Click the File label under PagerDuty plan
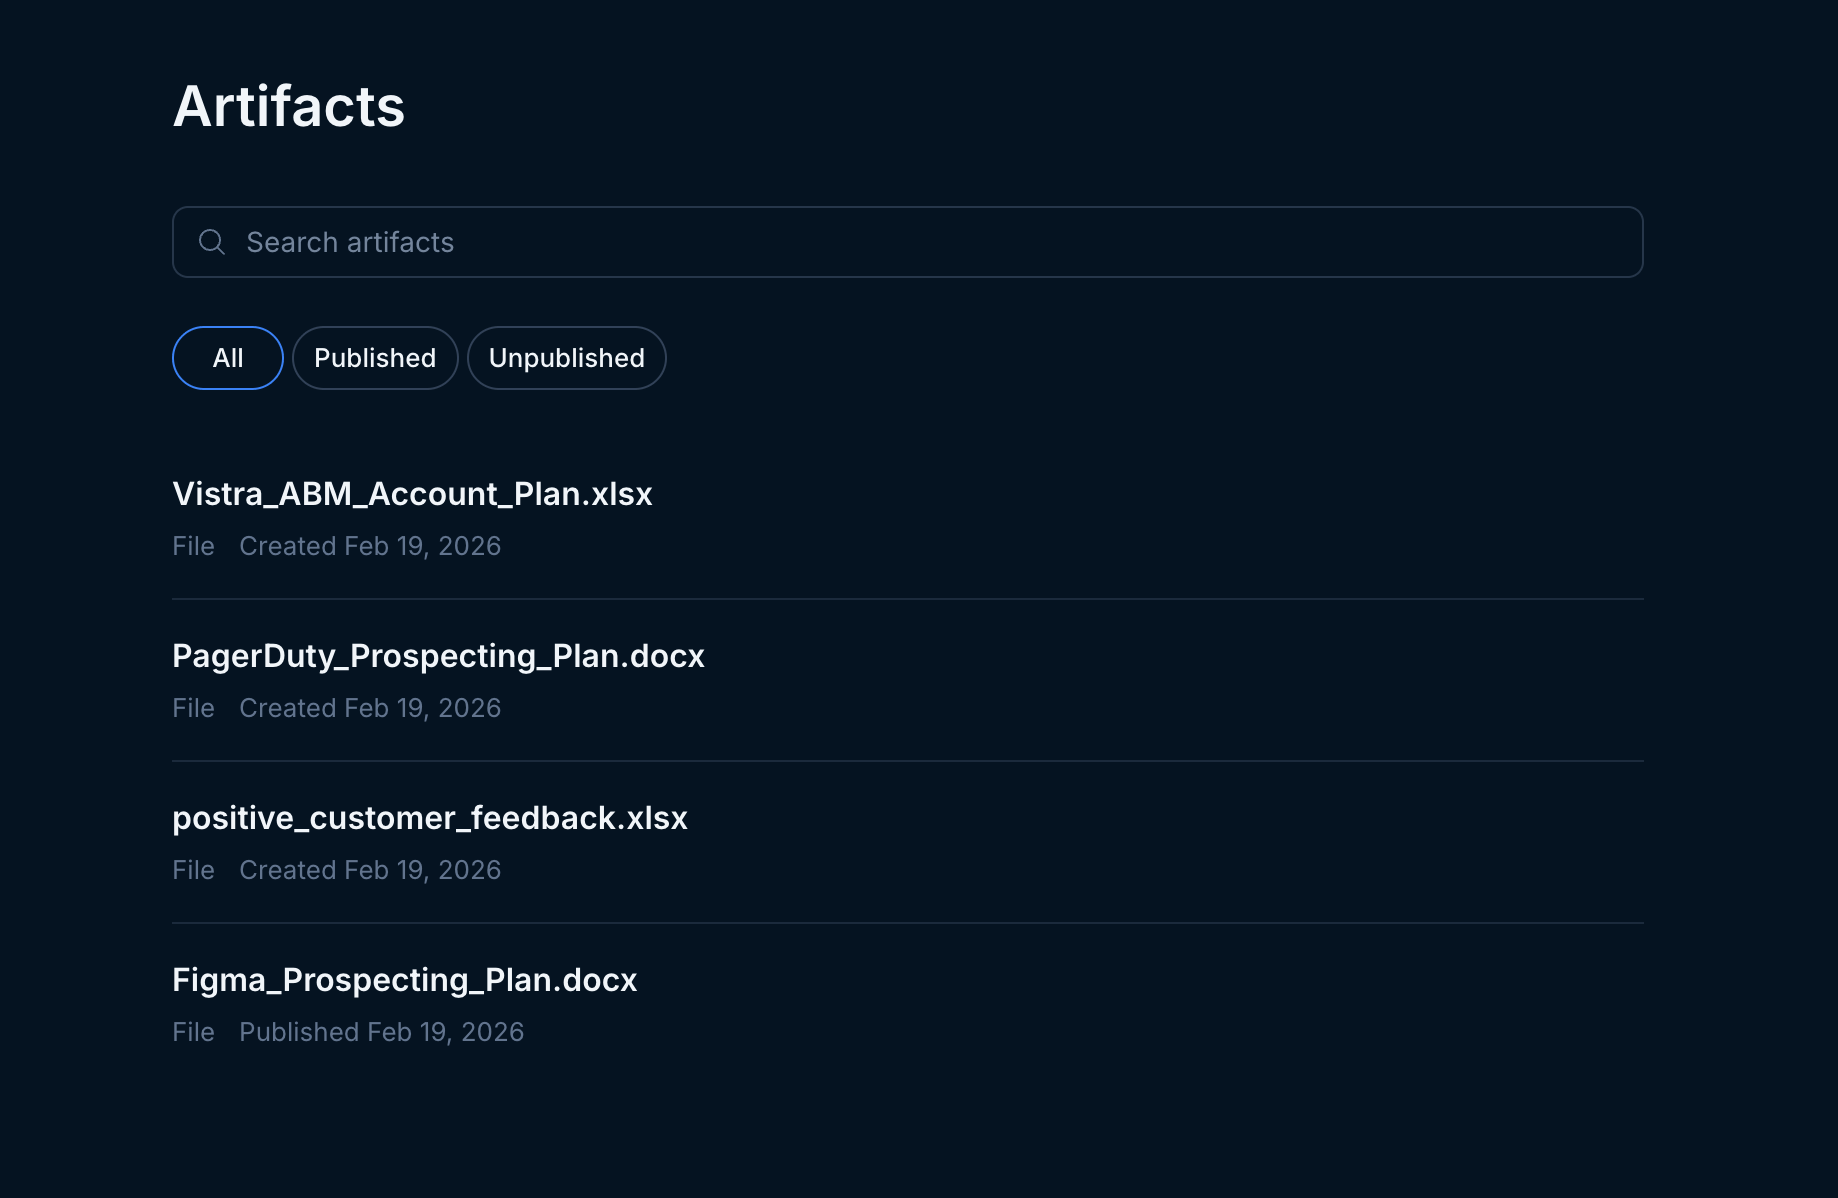This screenshot has width=1838, height=1198. (x=193, y=708)
